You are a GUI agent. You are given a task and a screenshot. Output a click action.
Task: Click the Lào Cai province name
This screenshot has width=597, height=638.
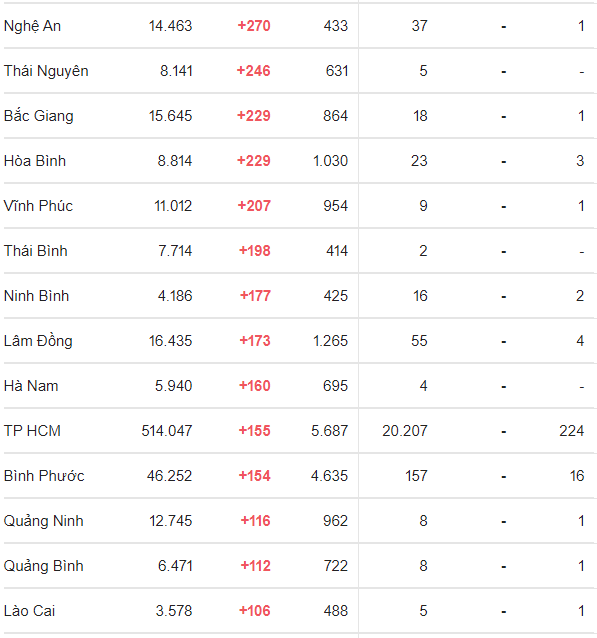[29, 611]
